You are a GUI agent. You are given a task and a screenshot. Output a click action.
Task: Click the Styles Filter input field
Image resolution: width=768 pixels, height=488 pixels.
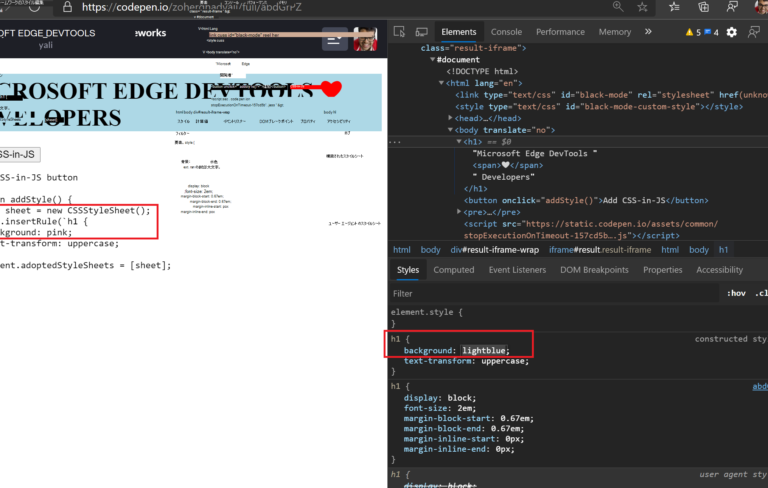point(553,293)
